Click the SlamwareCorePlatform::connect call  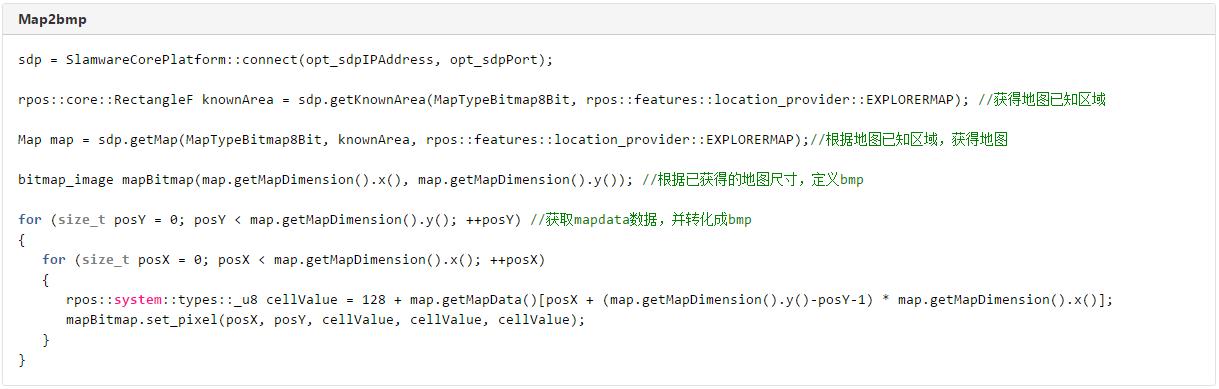tap(181, 59)
